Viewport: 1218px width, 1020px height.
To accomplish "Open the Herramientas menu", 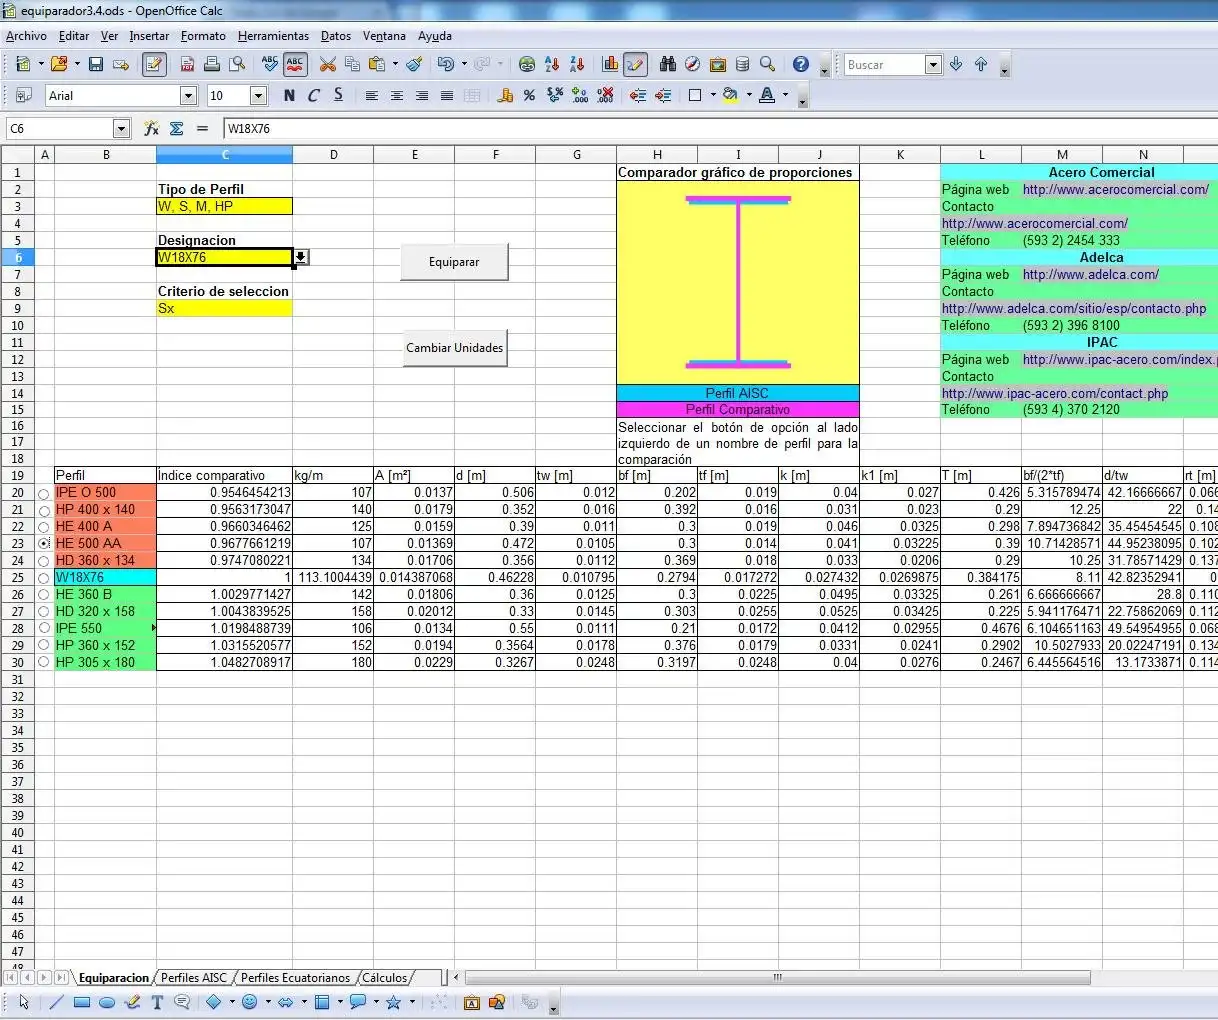I will [273, 36].
